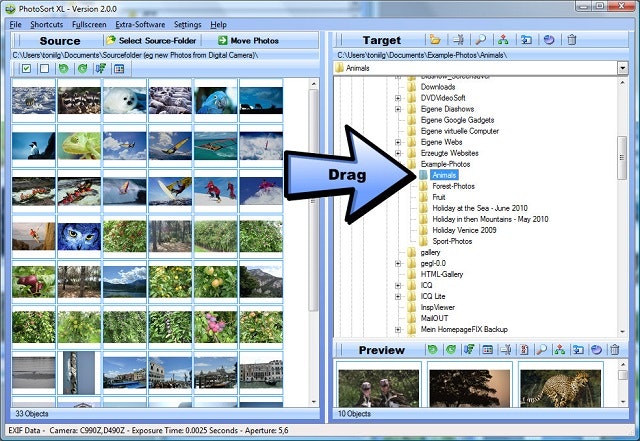
Task: Expand the Mein HomepageFIX Backup node
Action: pos(398,330)
